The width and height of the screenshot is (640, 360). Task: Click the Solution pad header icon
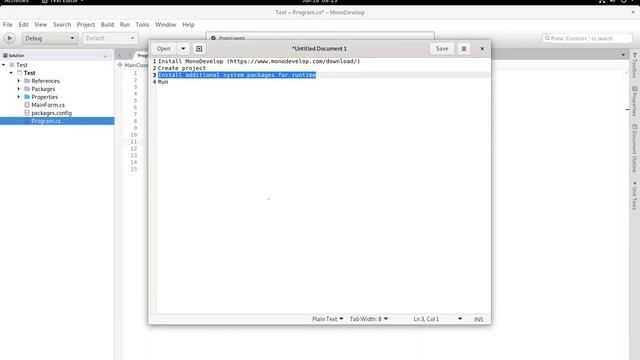[5, 55]
